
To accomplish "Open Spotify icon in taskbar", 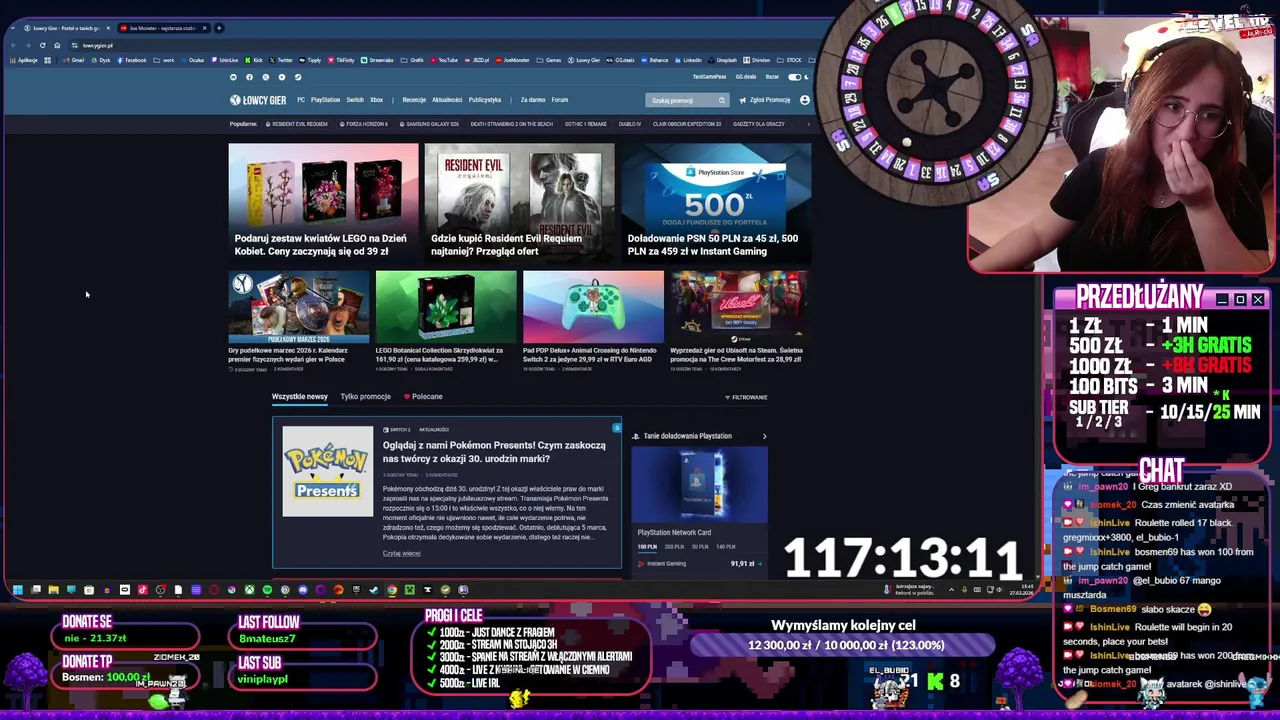I will click(x=267, y=590).
